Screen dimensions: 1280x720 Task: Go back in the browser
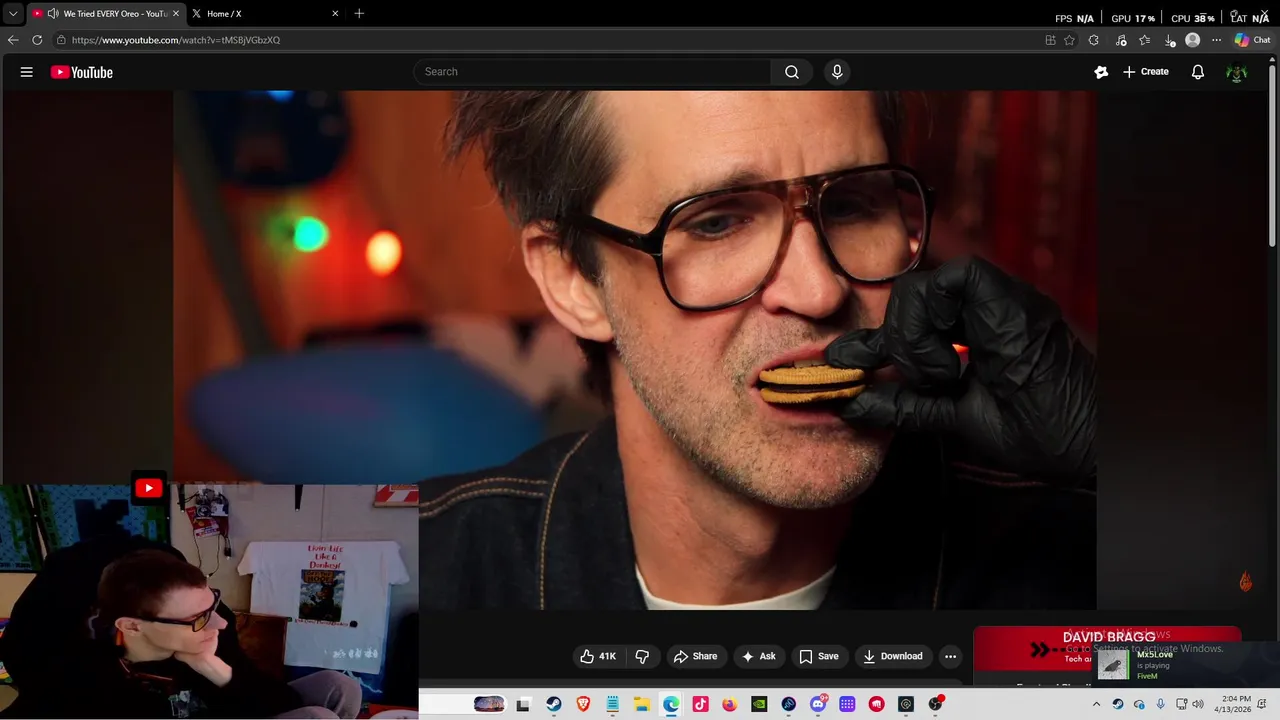coord(13,40)
